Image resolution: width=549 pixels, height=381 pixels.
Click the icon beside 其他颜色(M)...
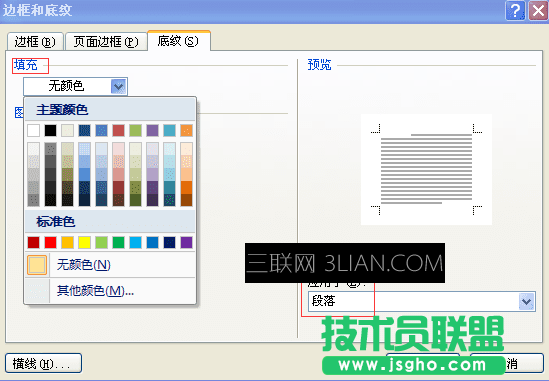37,291
